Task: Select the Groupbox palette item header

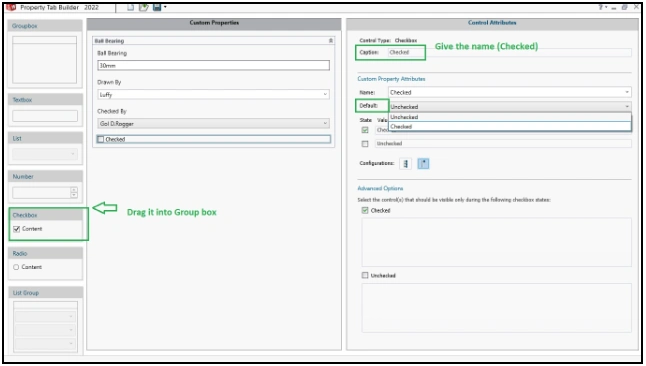Action: point(45,26)
